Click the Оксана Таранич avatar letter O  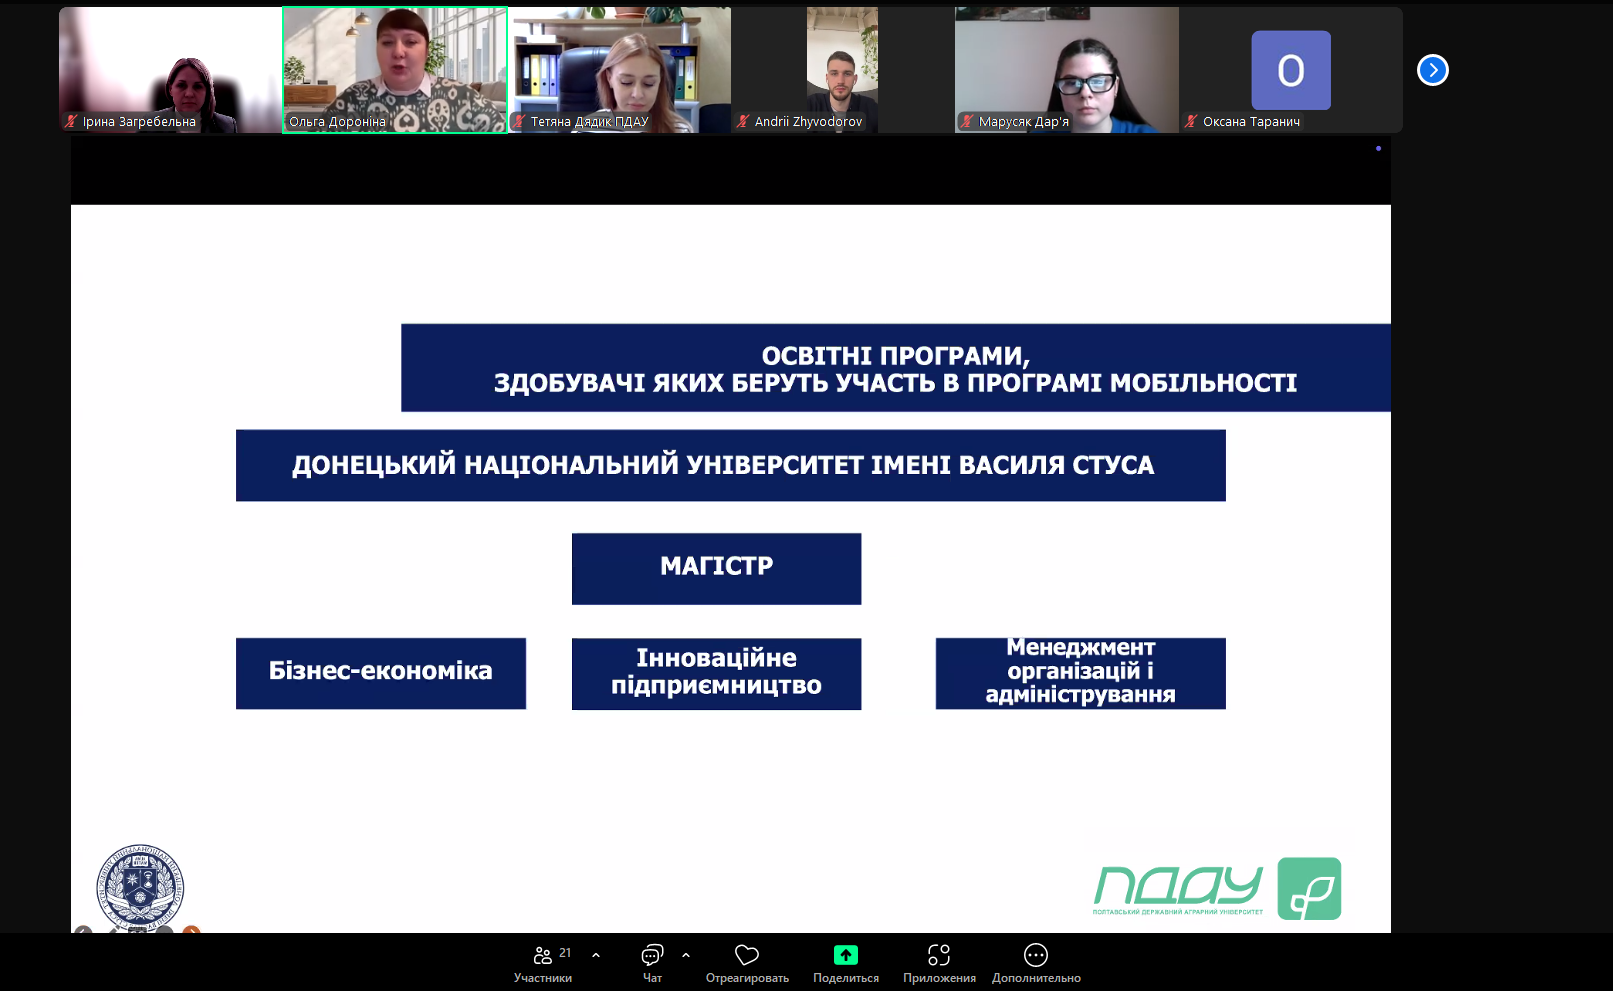(1291, 70)
